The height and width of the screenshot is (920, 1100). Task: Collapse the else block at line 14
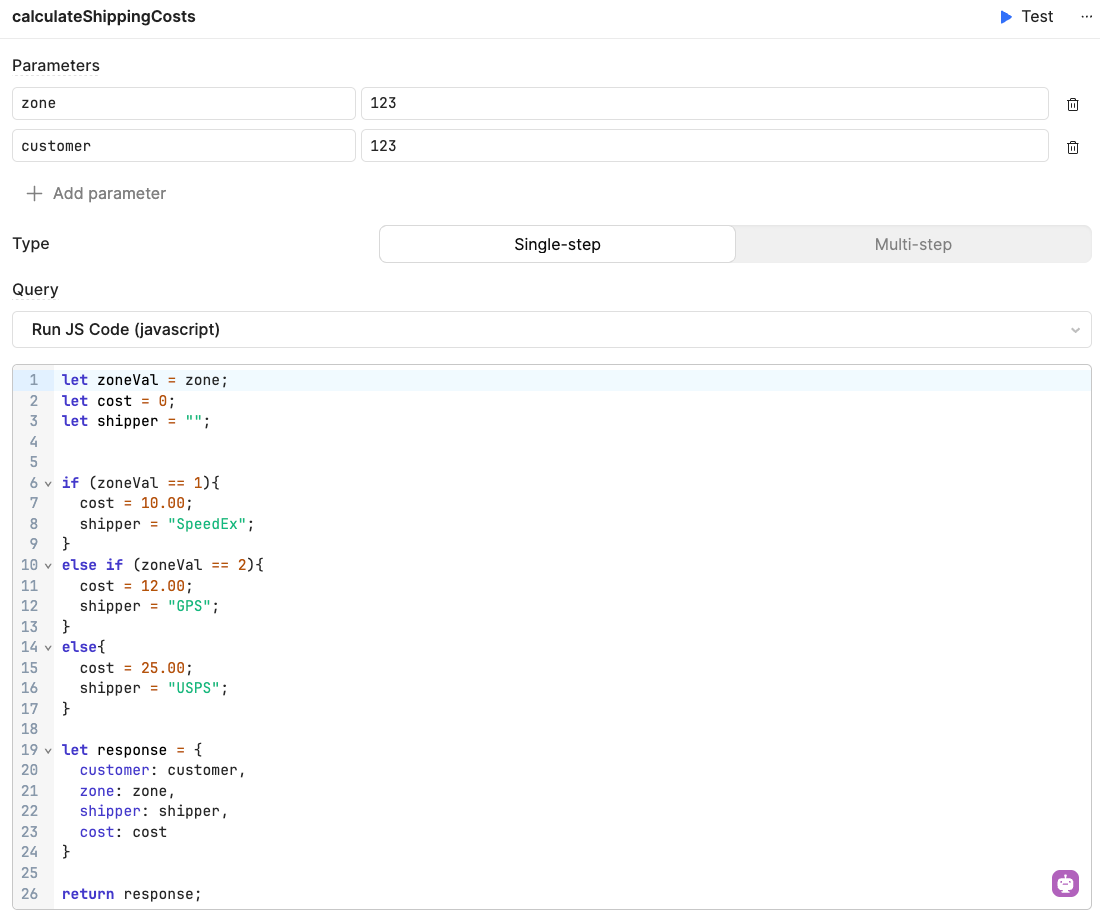click(x=48, y=648)
